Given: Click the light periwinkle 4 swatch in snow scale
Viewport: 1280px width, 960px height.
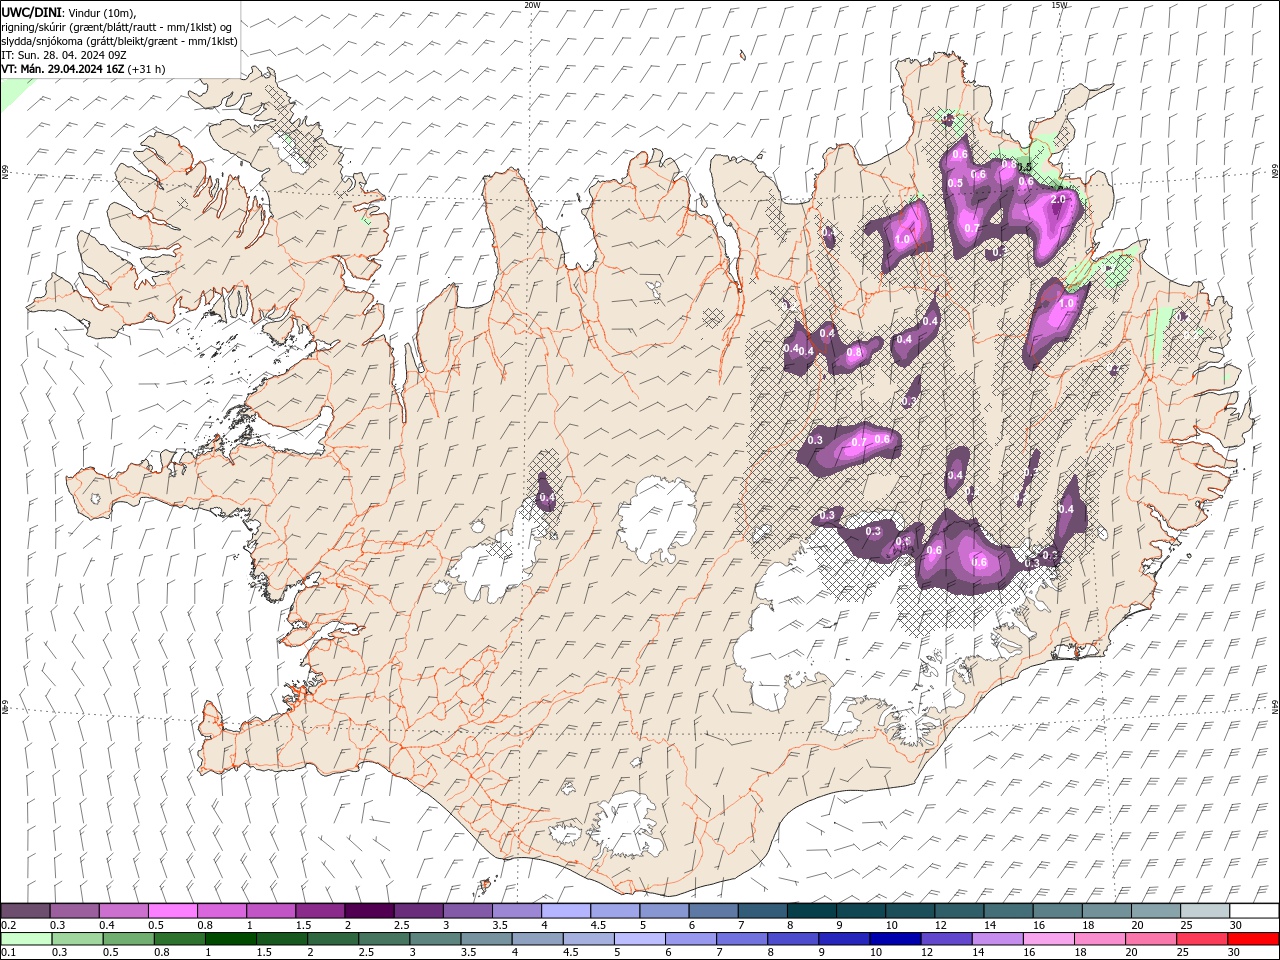Looking at the screenshot, I should pyautogui.click(x=566, y=910).
